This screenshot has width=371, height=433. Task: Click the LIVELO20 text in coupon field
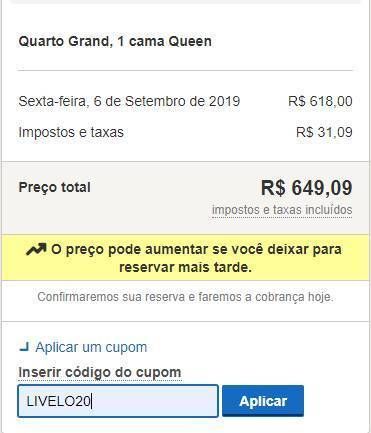pyautogui.click(x=59, y=401)
